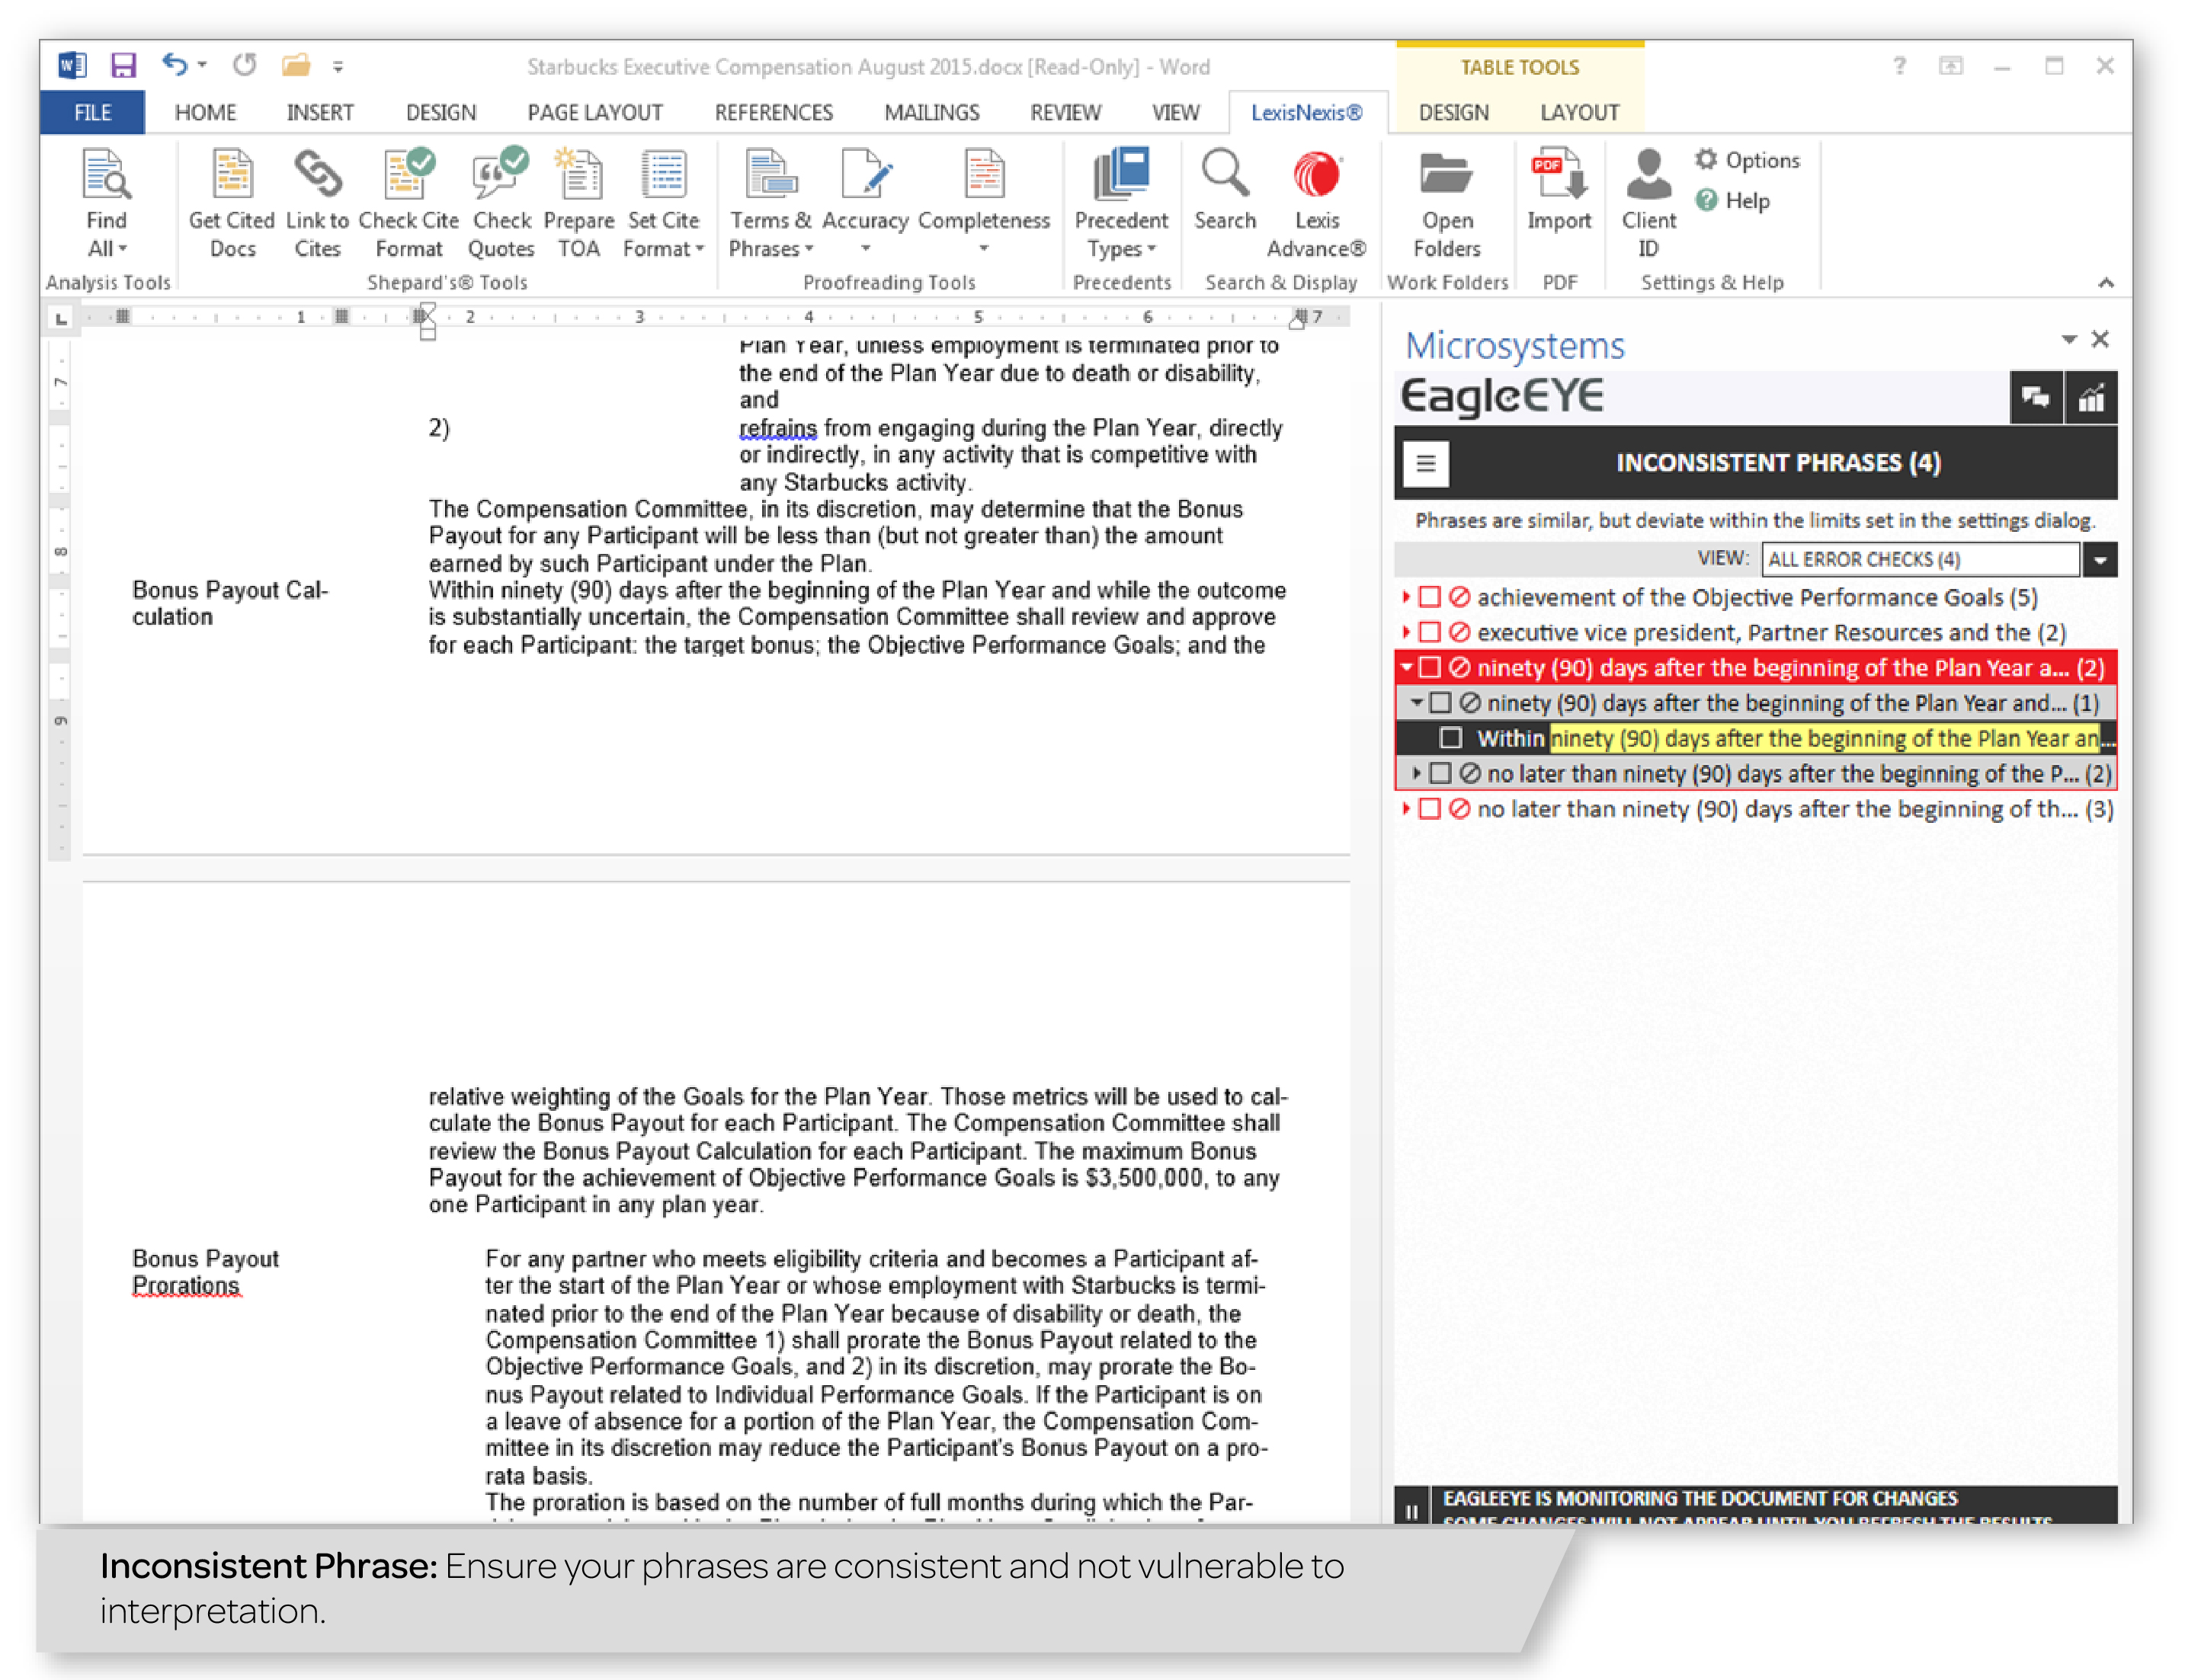Click the ruler tab selector box
The image size is (2185, 1680).
coord(61,318)
